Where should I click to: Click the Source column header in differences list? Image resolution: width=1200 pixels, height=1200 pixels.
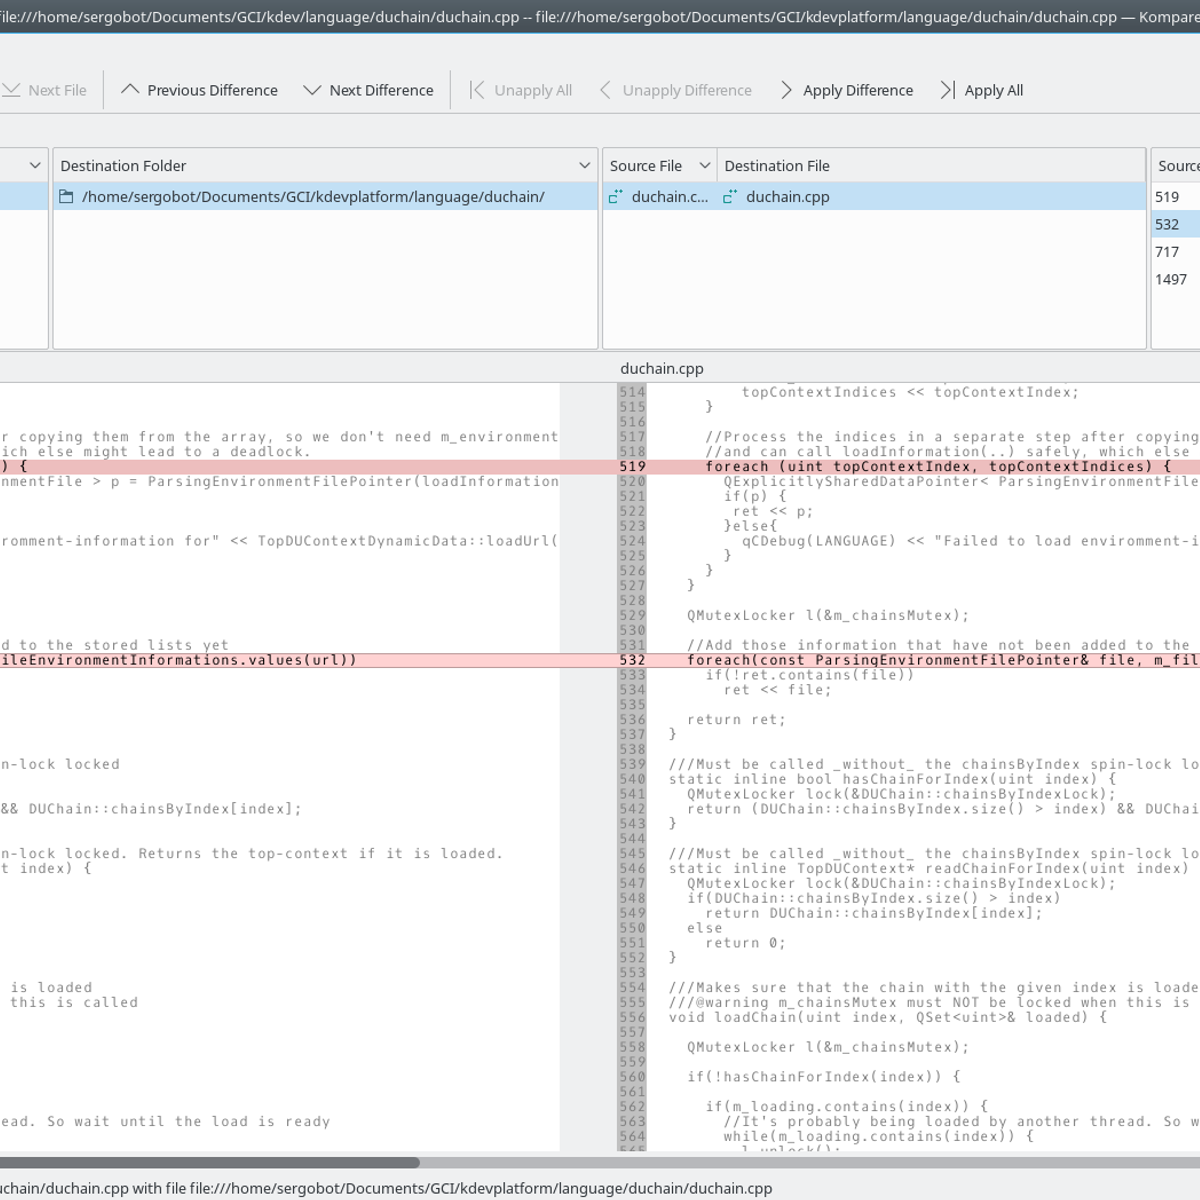(x=1177, y=166)
